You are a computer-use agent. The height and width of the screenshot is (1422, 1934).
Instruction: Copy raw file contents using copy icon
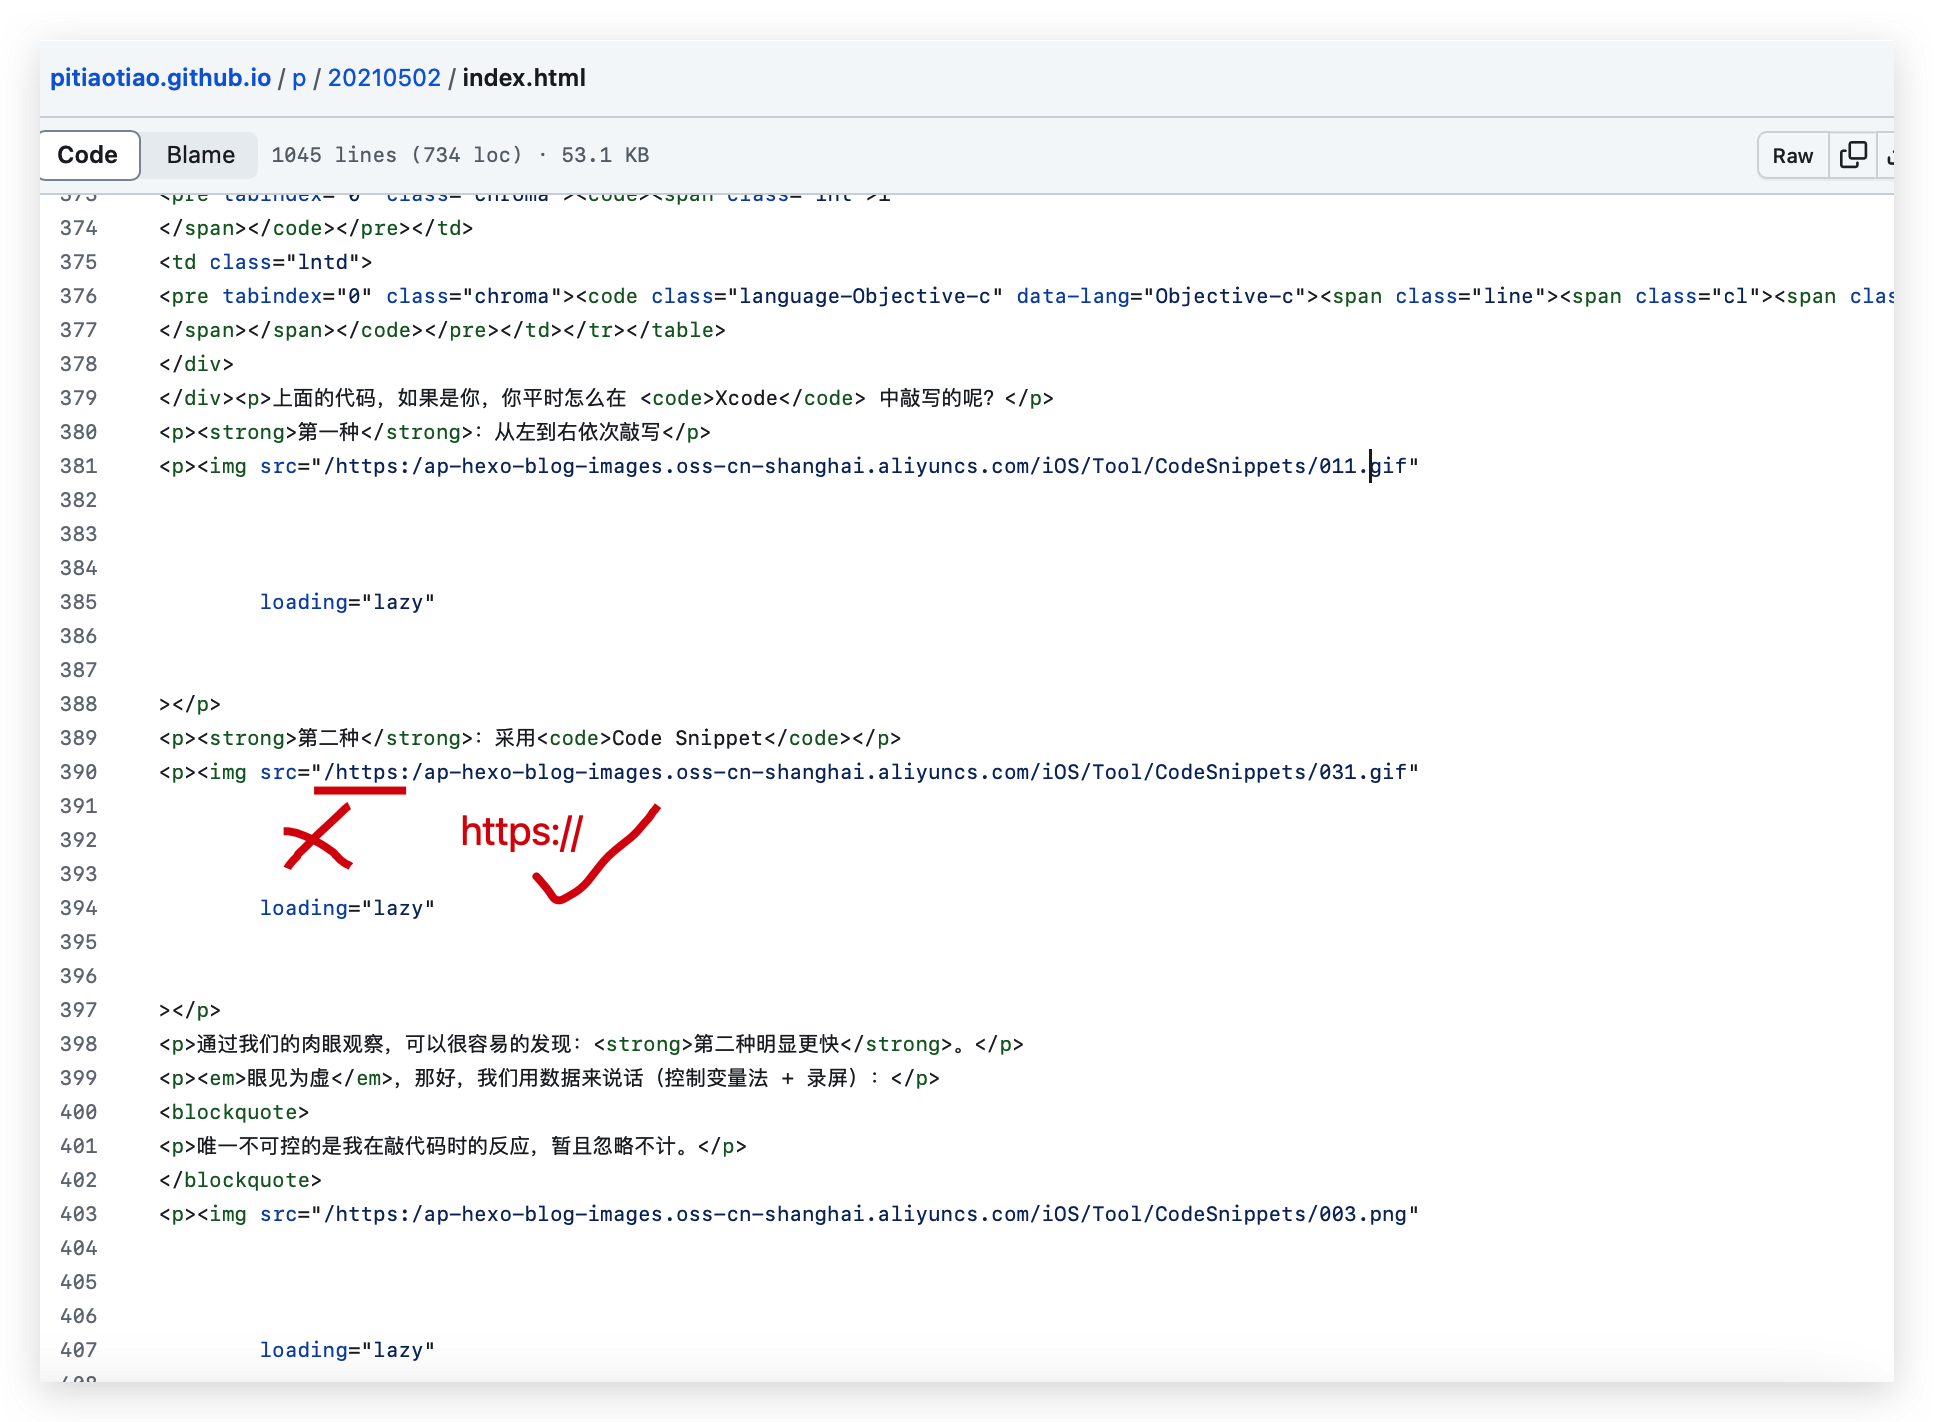click(1853, 155)
